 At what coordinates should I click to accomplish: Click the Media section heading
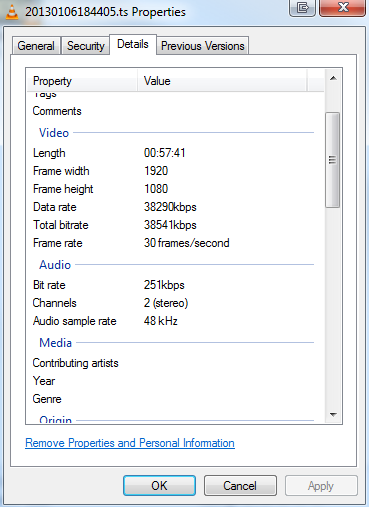tap(56, 343)
